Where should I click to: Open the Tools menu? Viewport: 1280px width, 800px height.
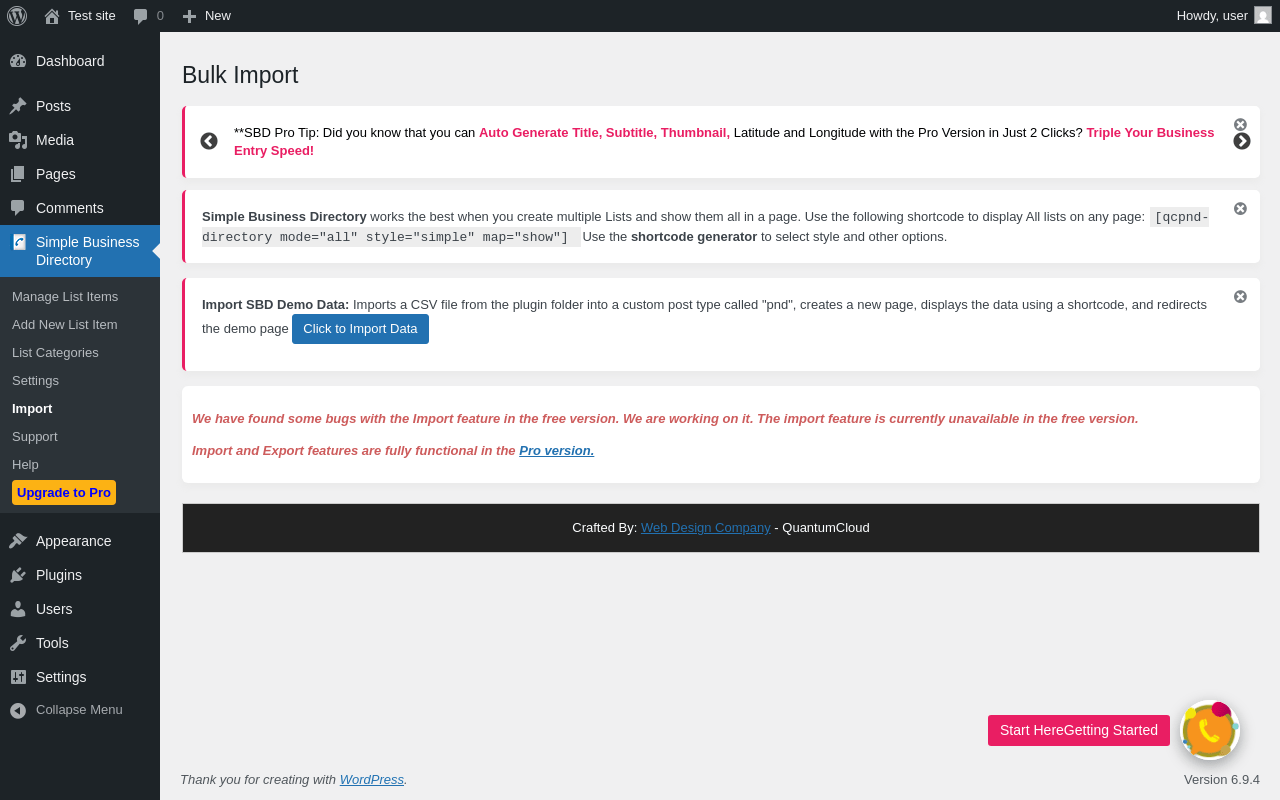[80, 643]
